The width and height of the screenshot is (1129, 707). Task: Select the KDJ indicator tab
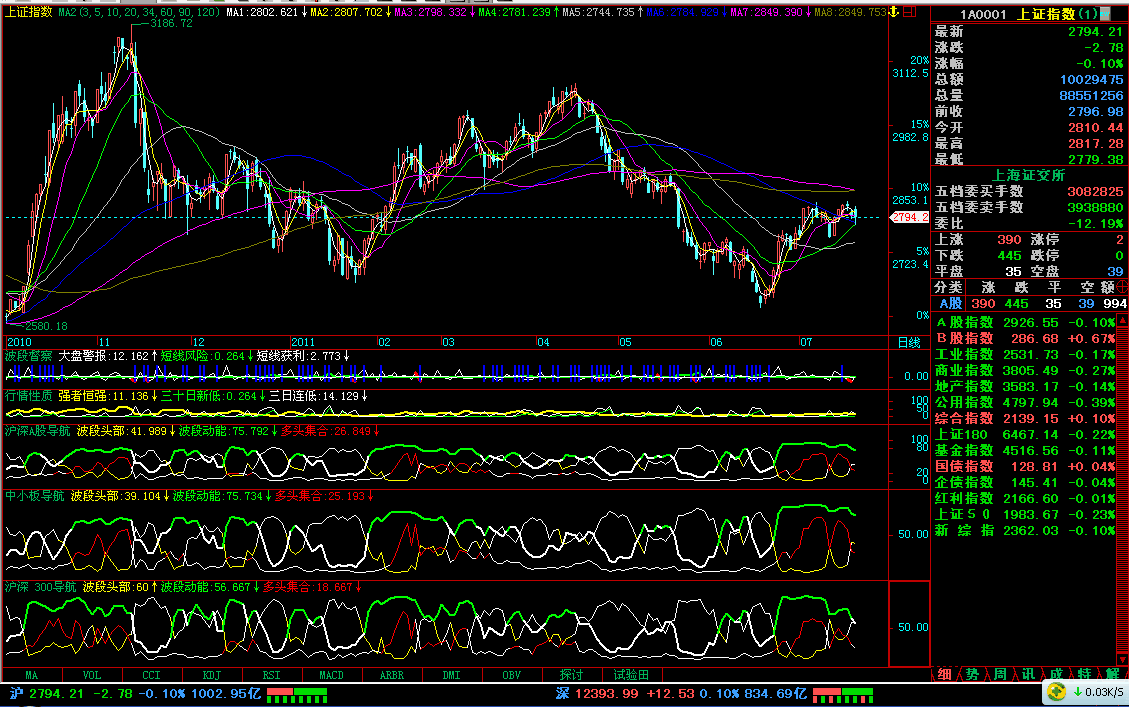tap(212, 675)
